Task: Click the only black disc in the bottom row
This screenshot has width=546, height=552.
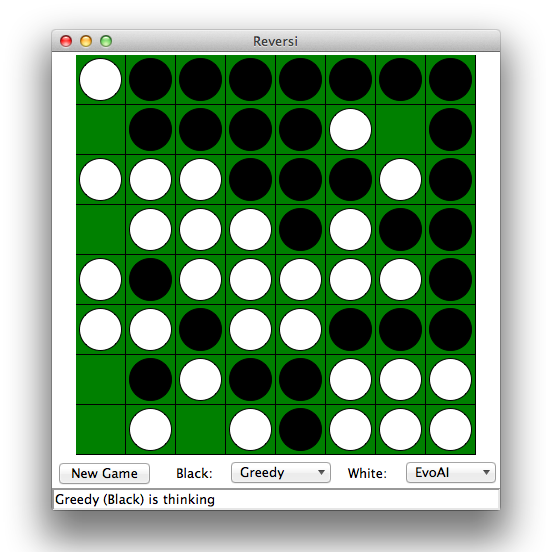Action: (x=300, y=429)
